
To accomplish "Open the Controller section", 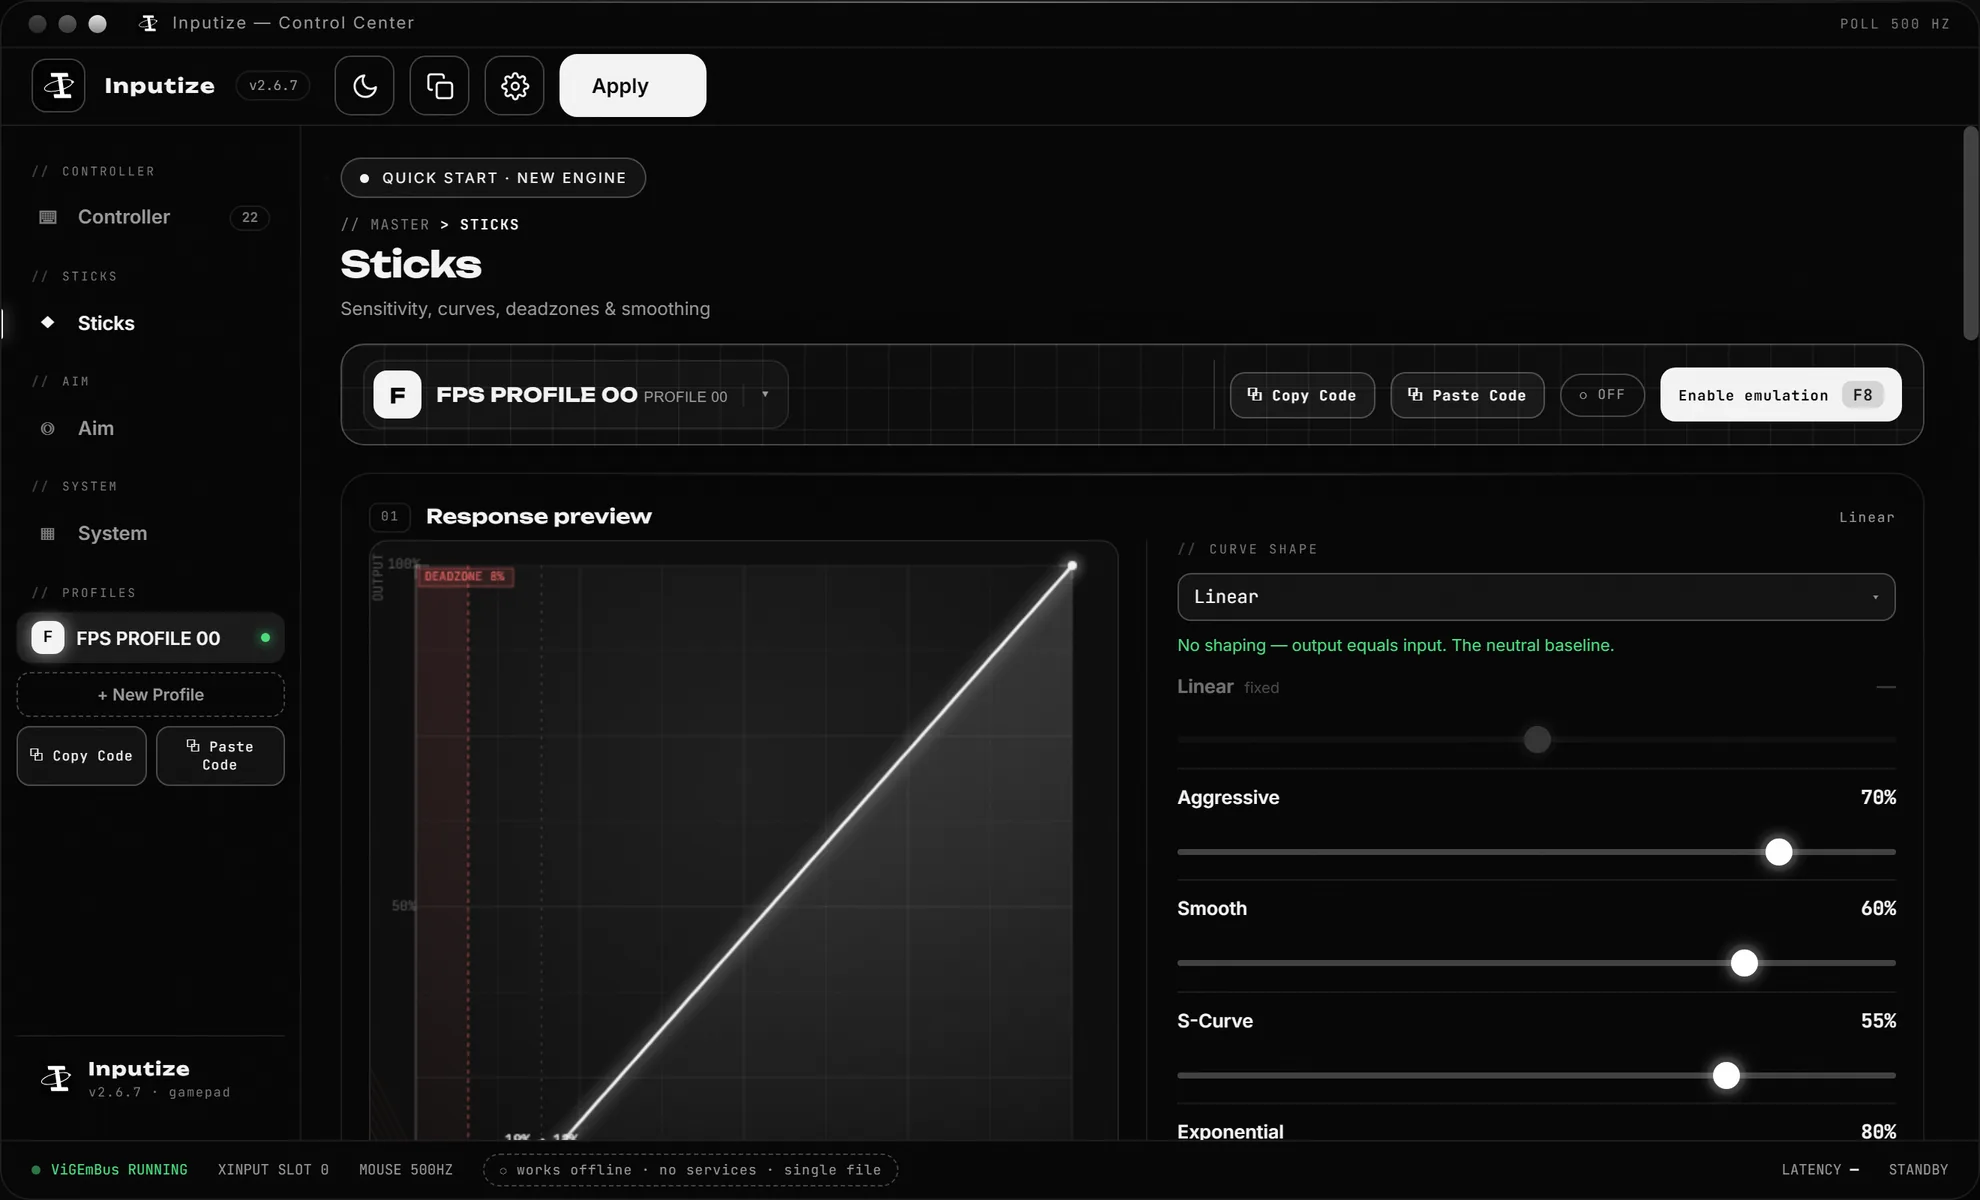I will point(151,217).
